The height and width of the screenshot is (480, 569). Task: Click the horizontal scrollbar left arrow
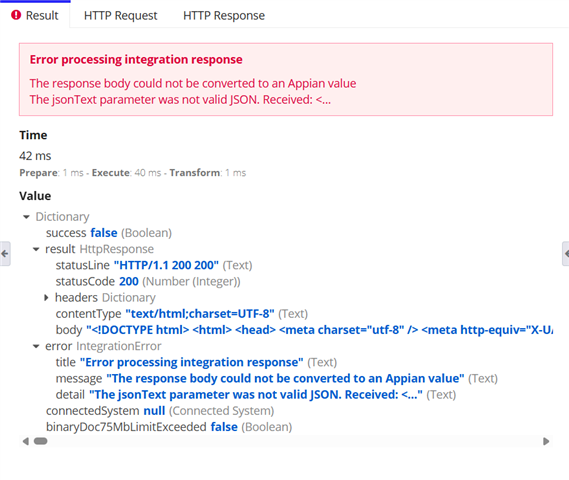(25, 441)
